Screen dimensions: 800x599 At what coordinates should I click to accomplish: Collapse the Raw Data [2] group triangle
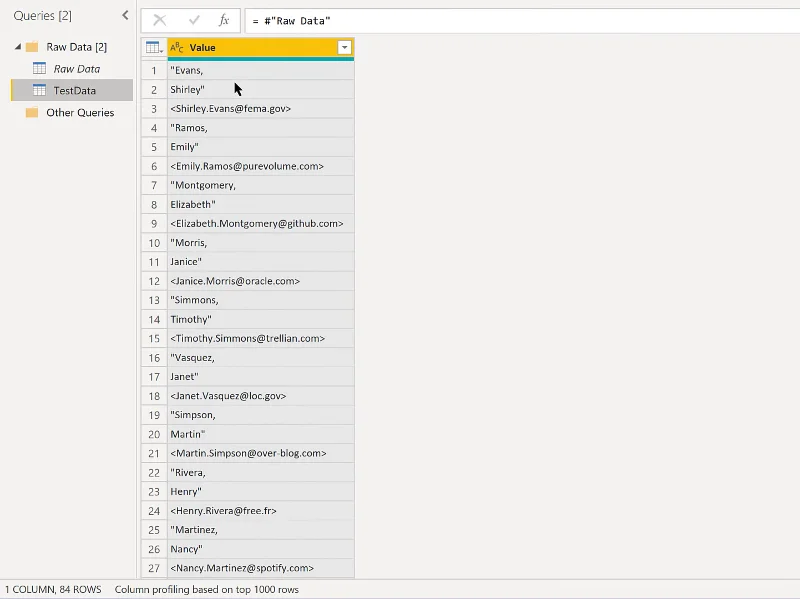[x=18, y=47]
